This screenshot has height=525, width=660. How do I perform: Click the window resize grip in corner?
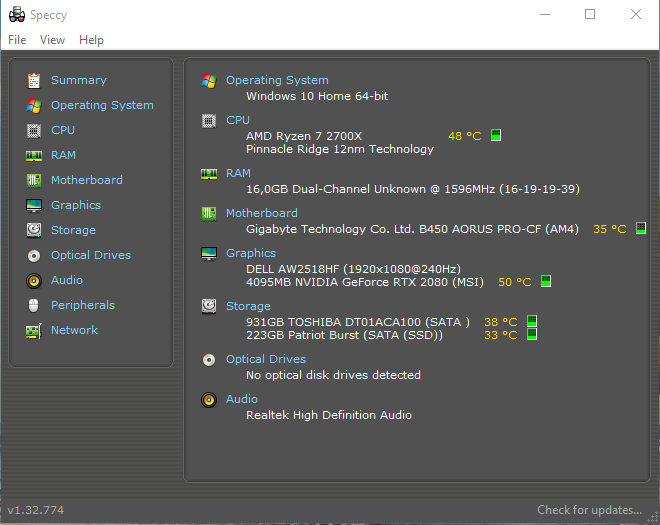pos(653,518)
